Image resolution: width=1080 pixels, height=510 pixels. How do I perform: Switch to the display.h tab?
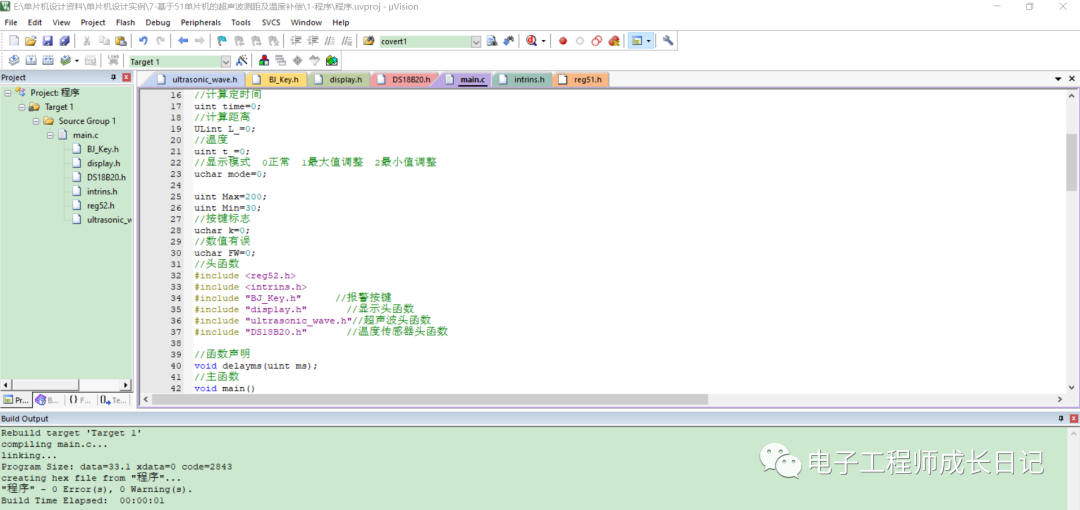pos(339,80)
